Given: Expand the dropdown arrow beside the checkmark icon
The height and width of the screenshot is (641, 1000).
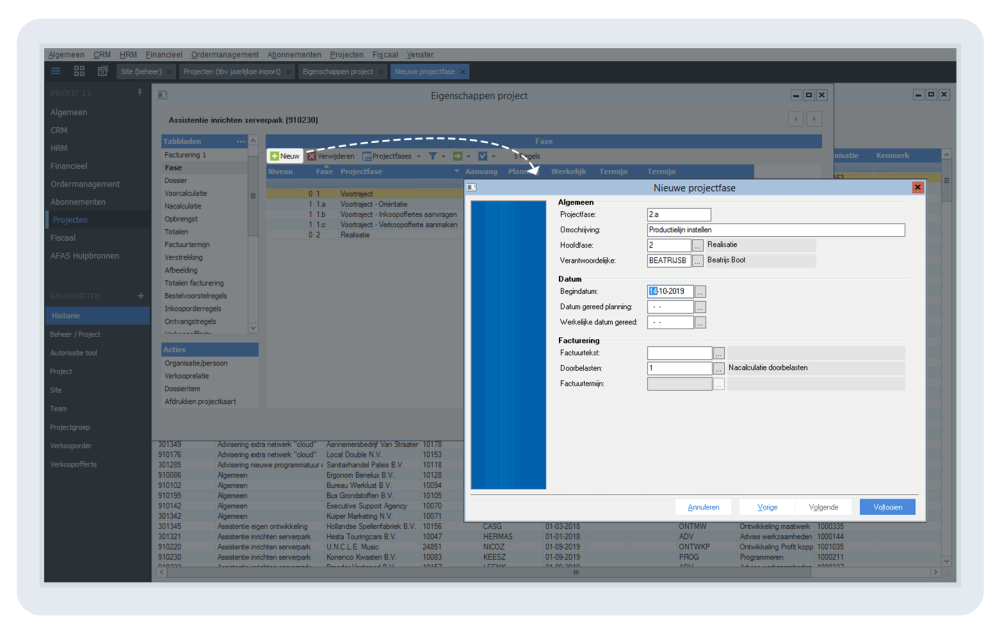Looking at the screenshot, I should click(494, 156).
